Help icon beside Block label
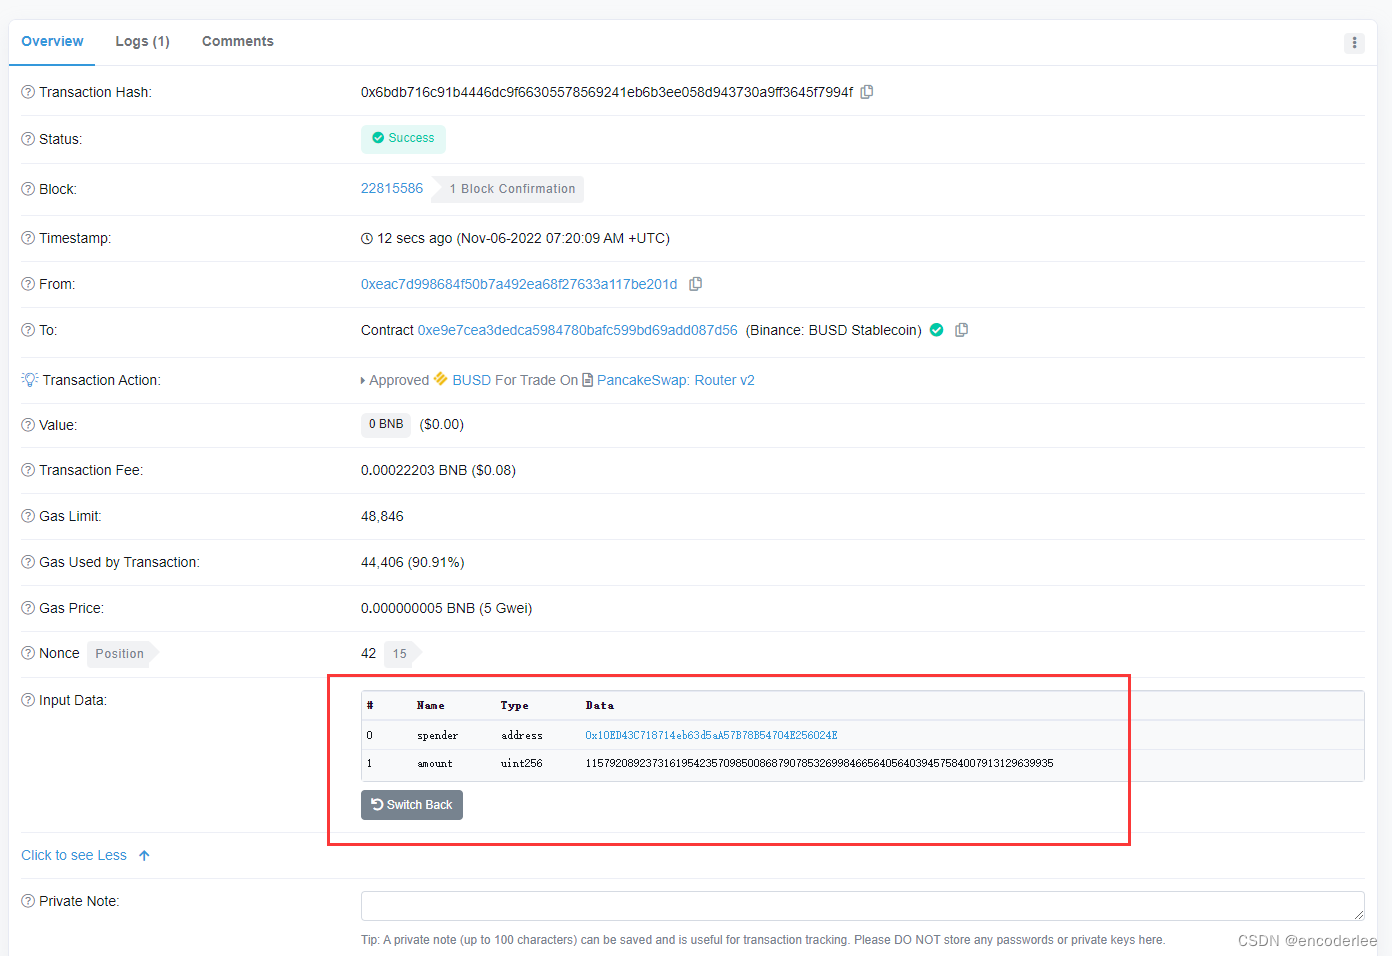This screenshot has width=1392, height=956. 28,189
